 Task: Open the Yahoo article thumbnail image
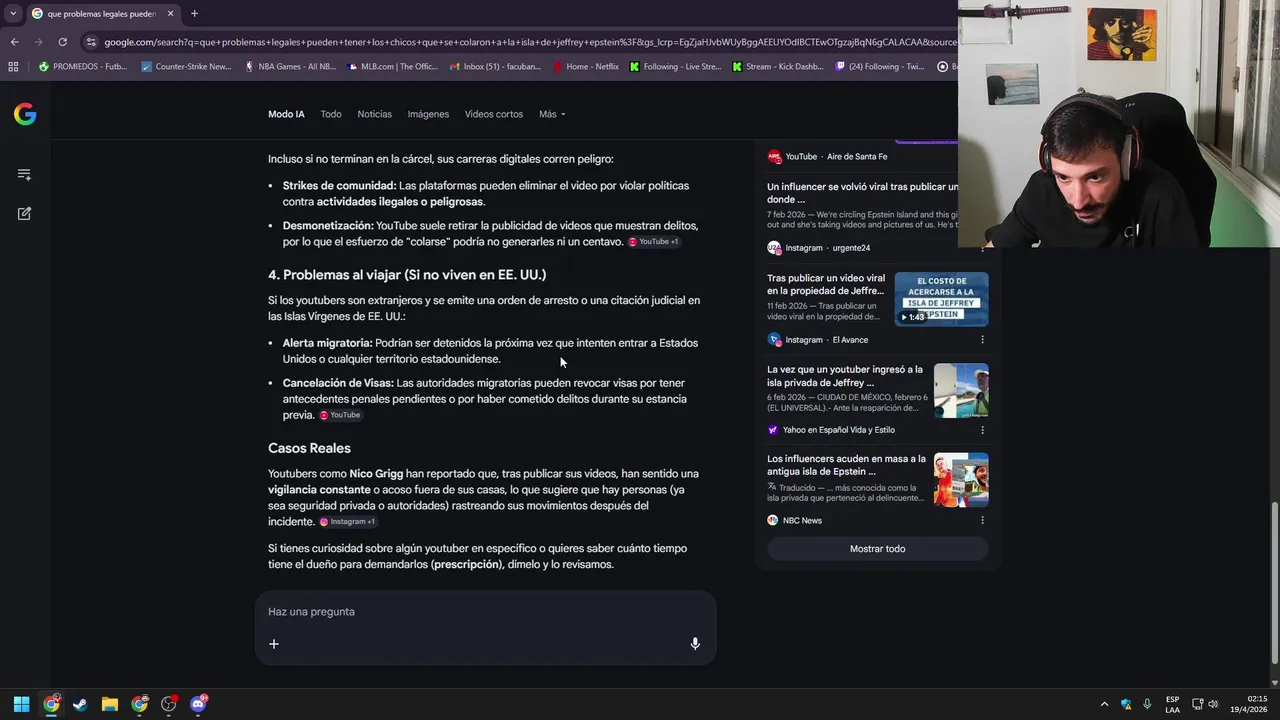click(961, 390)
